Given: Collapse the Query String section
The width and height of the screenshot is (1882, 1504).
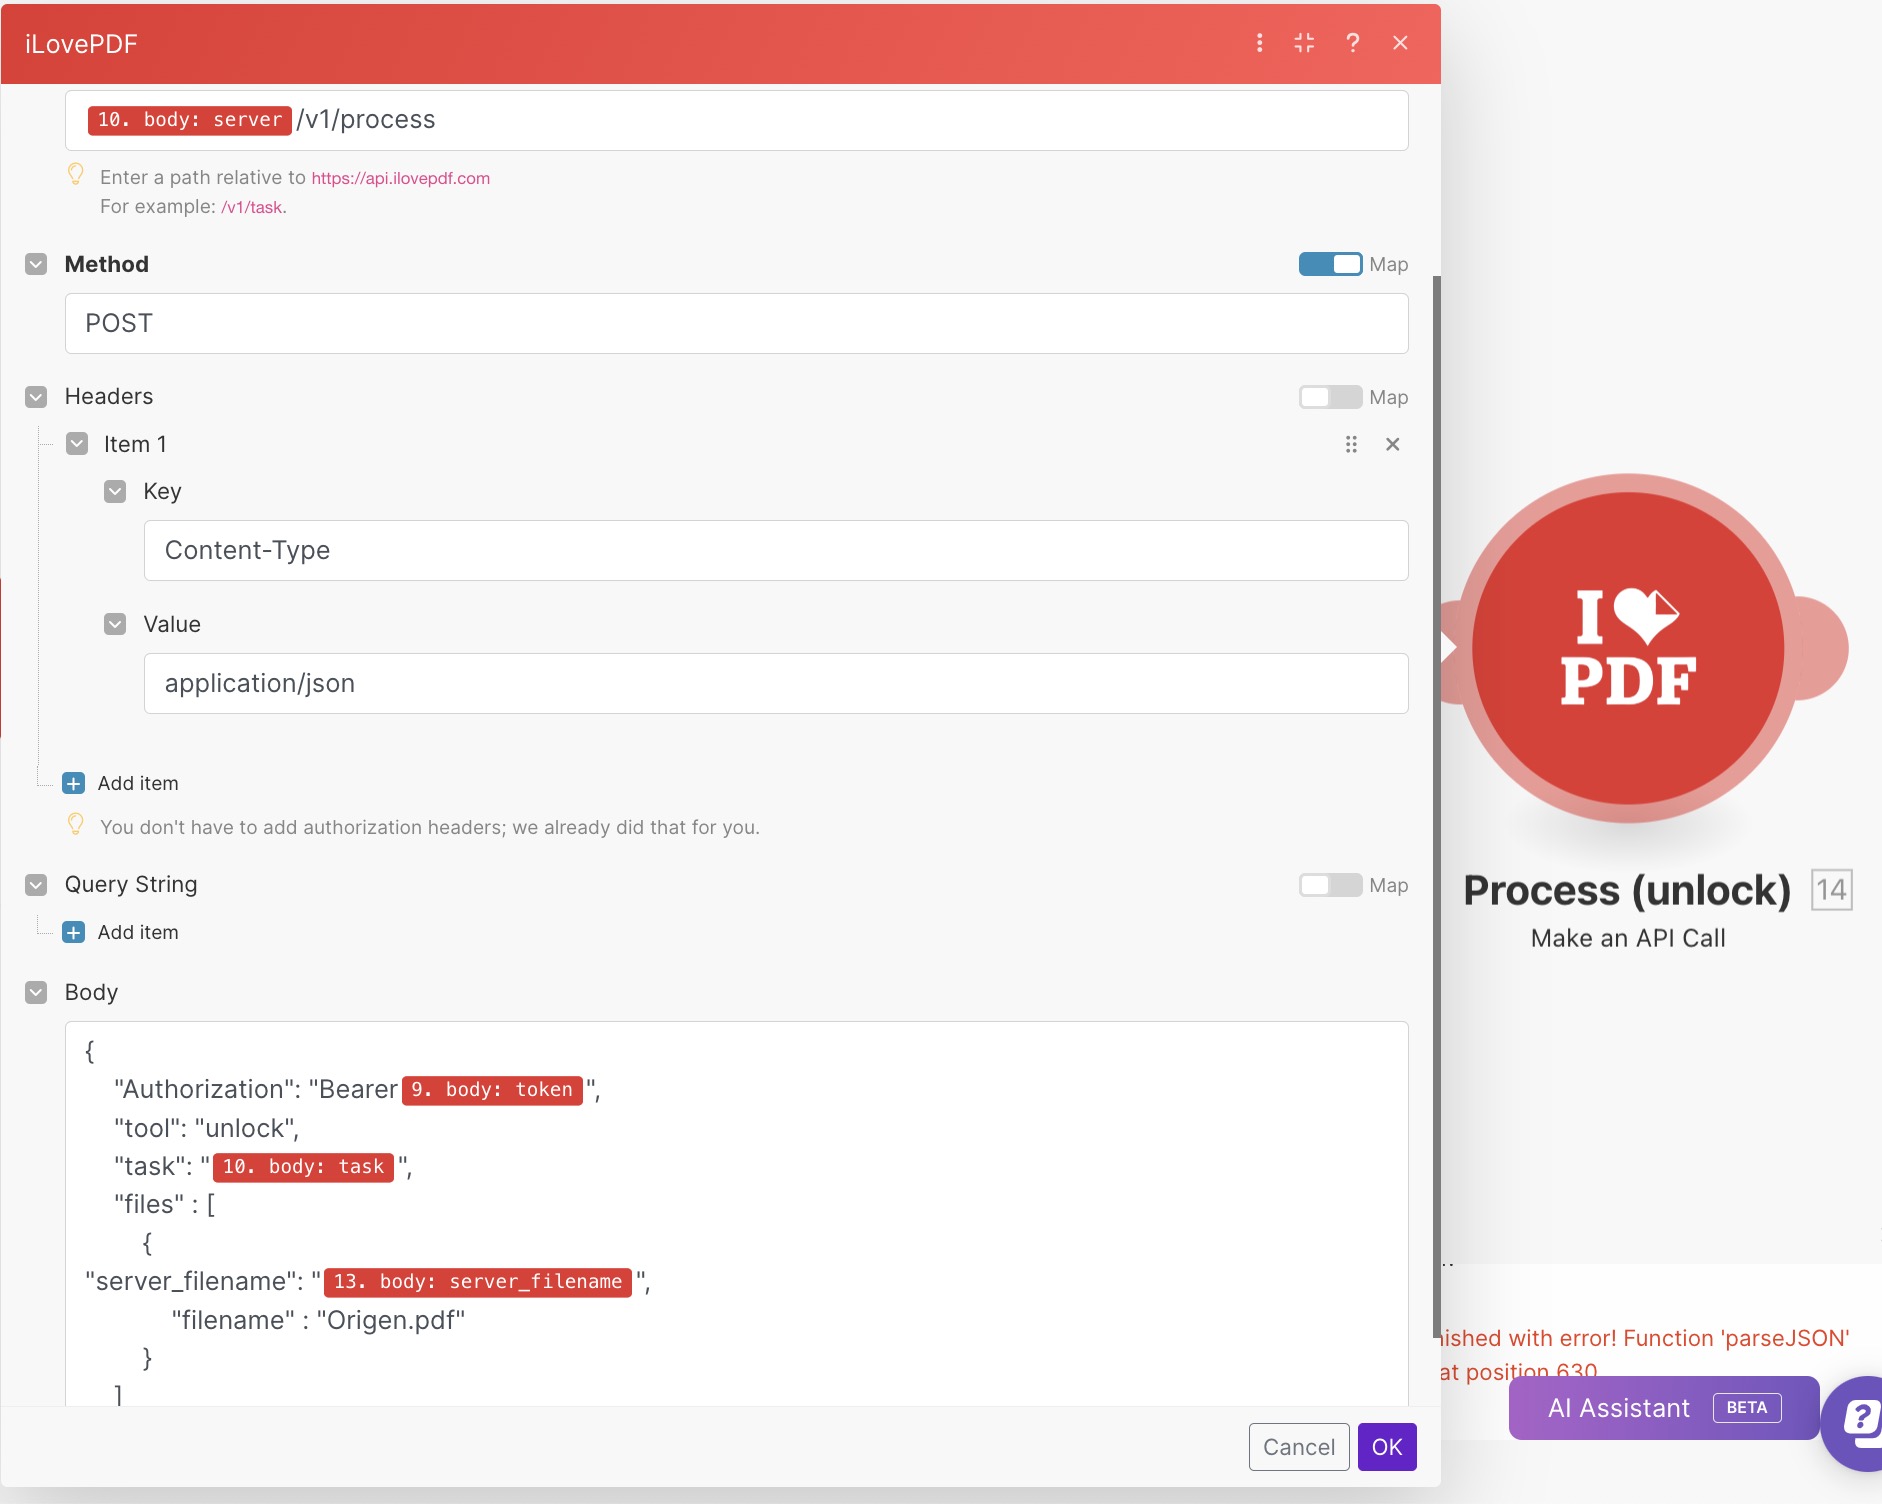Looking at the screenshot, I should click(x=36, y=885).
